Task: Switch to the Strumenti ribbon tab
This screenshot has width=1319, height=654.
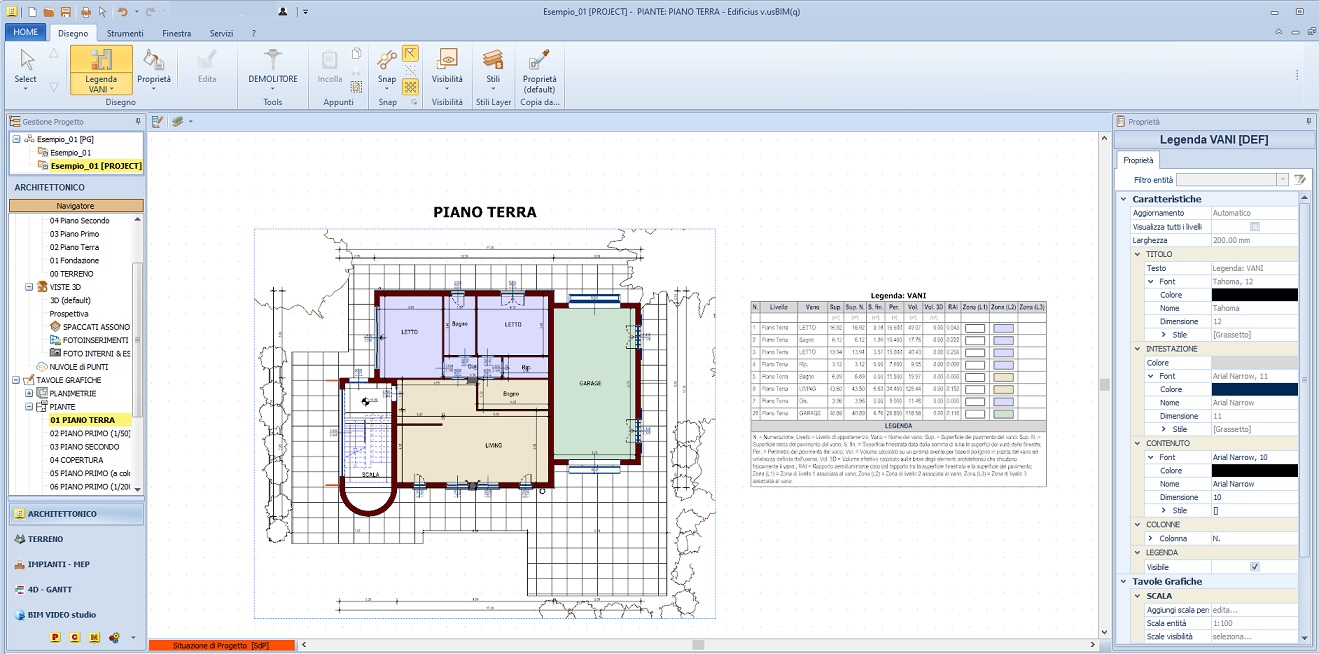Action: (126, 33)
